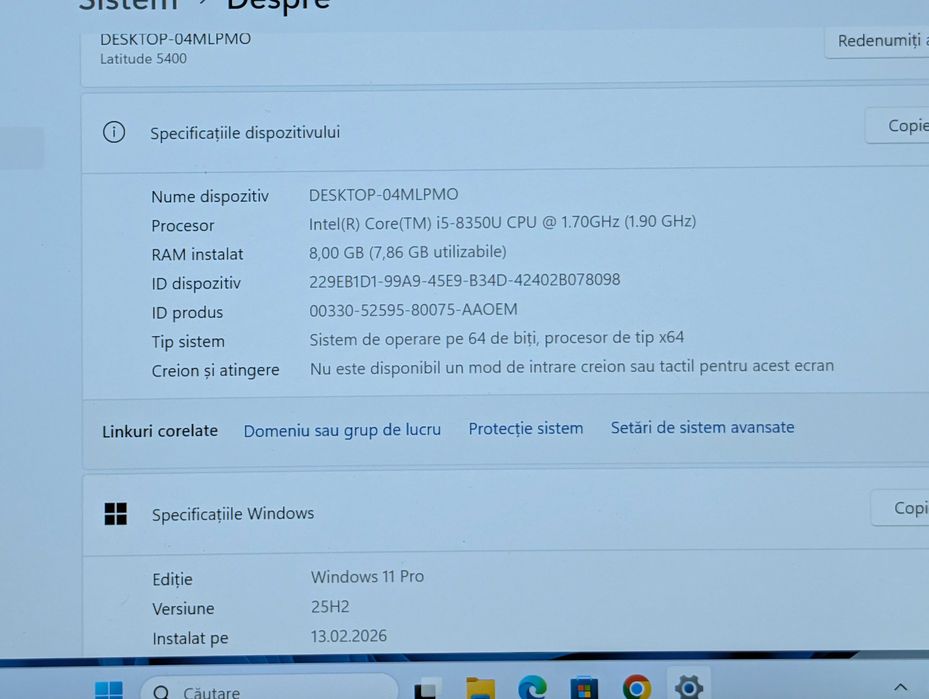This screenshot has height=699, width=929.
Task: Go back via Sistem breadcrumb
Action: point(128,5)
